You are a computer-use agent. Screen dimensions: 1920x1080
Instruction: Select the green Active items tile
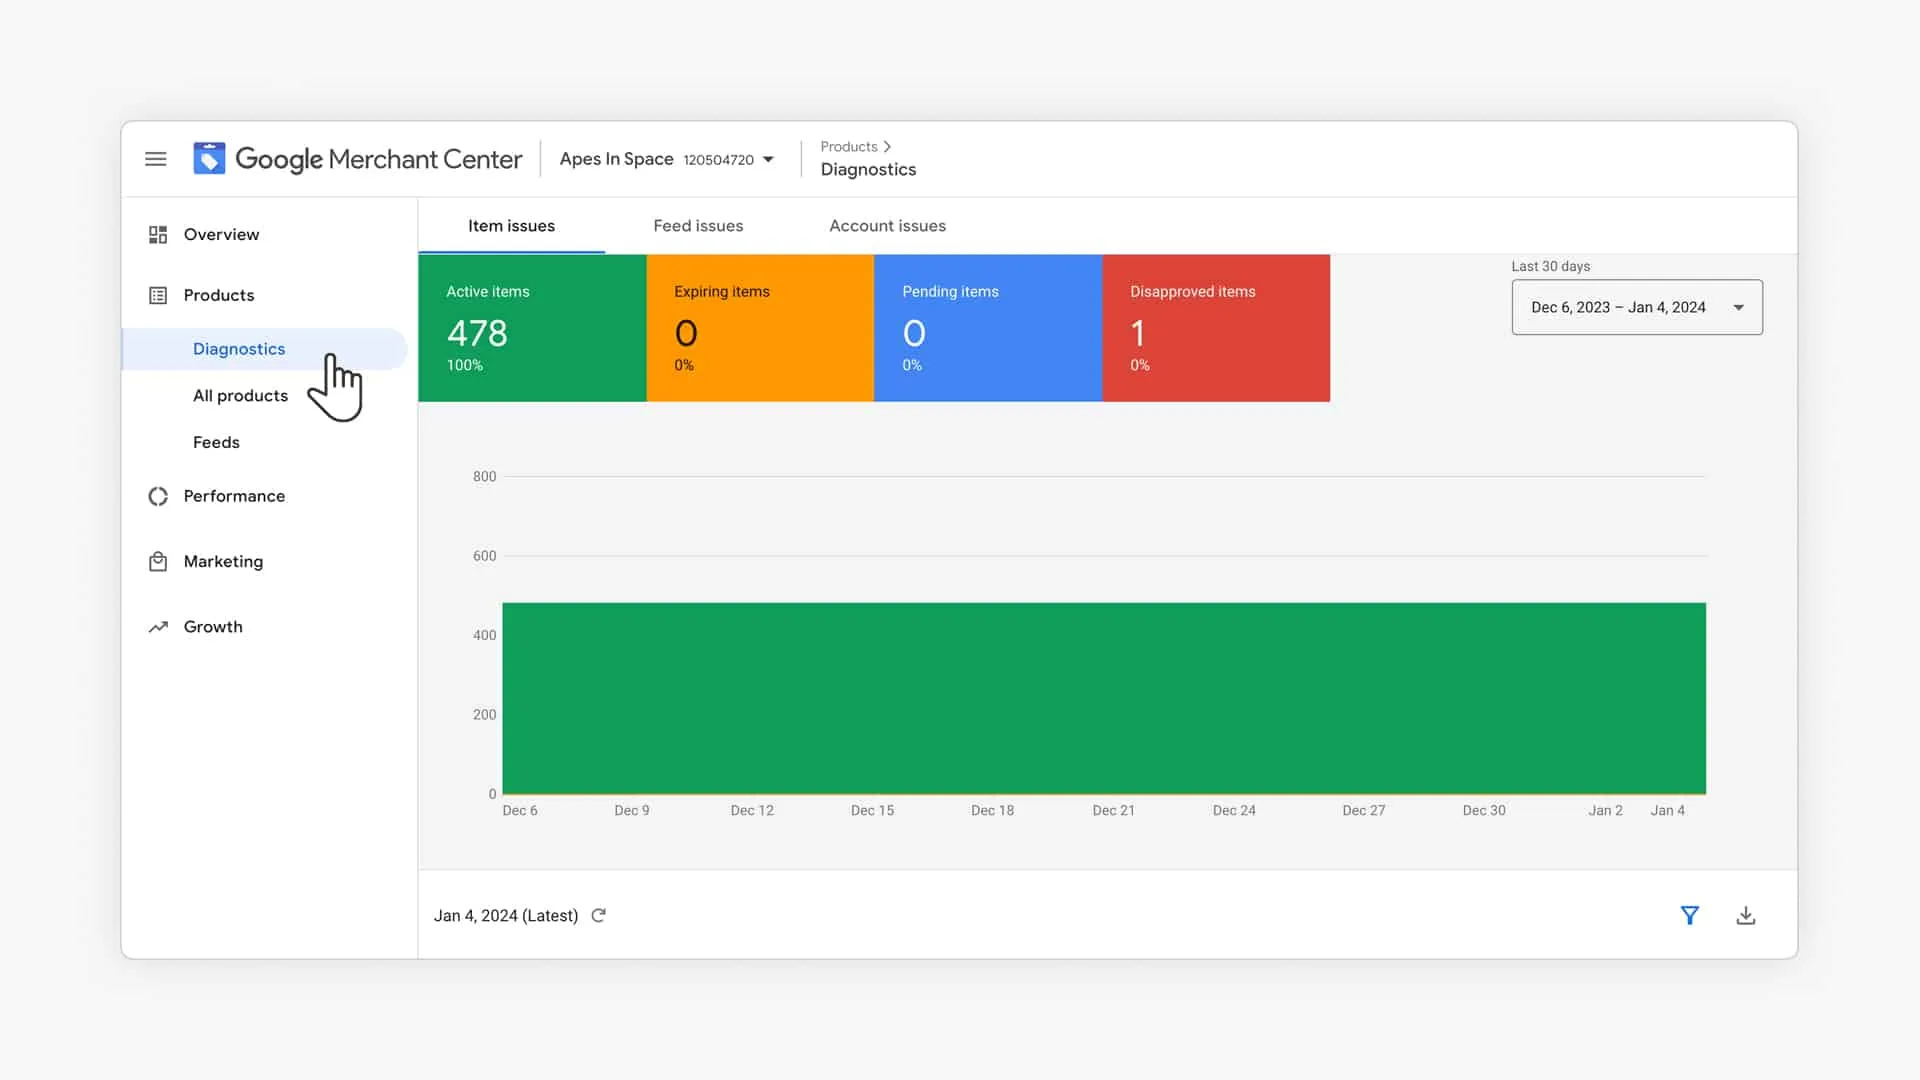pyautogui.click(x=531, y=328)
